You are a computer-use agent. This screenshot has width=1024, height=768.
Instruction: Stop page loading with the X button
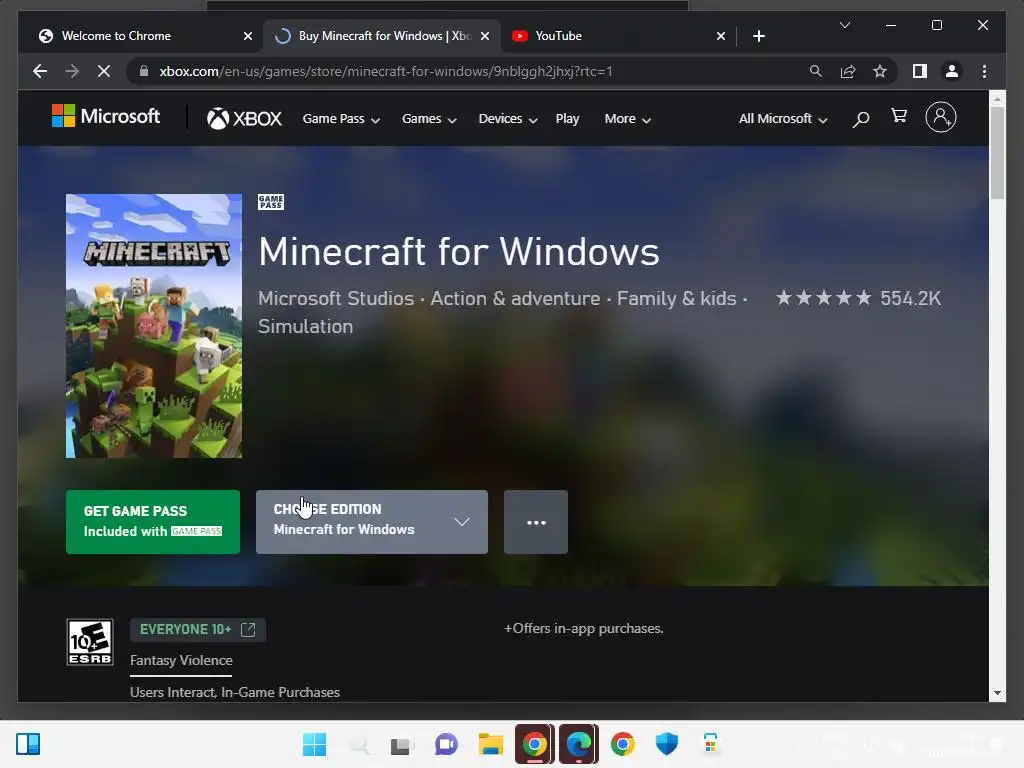pyautogui.click(x=104, y=71)
